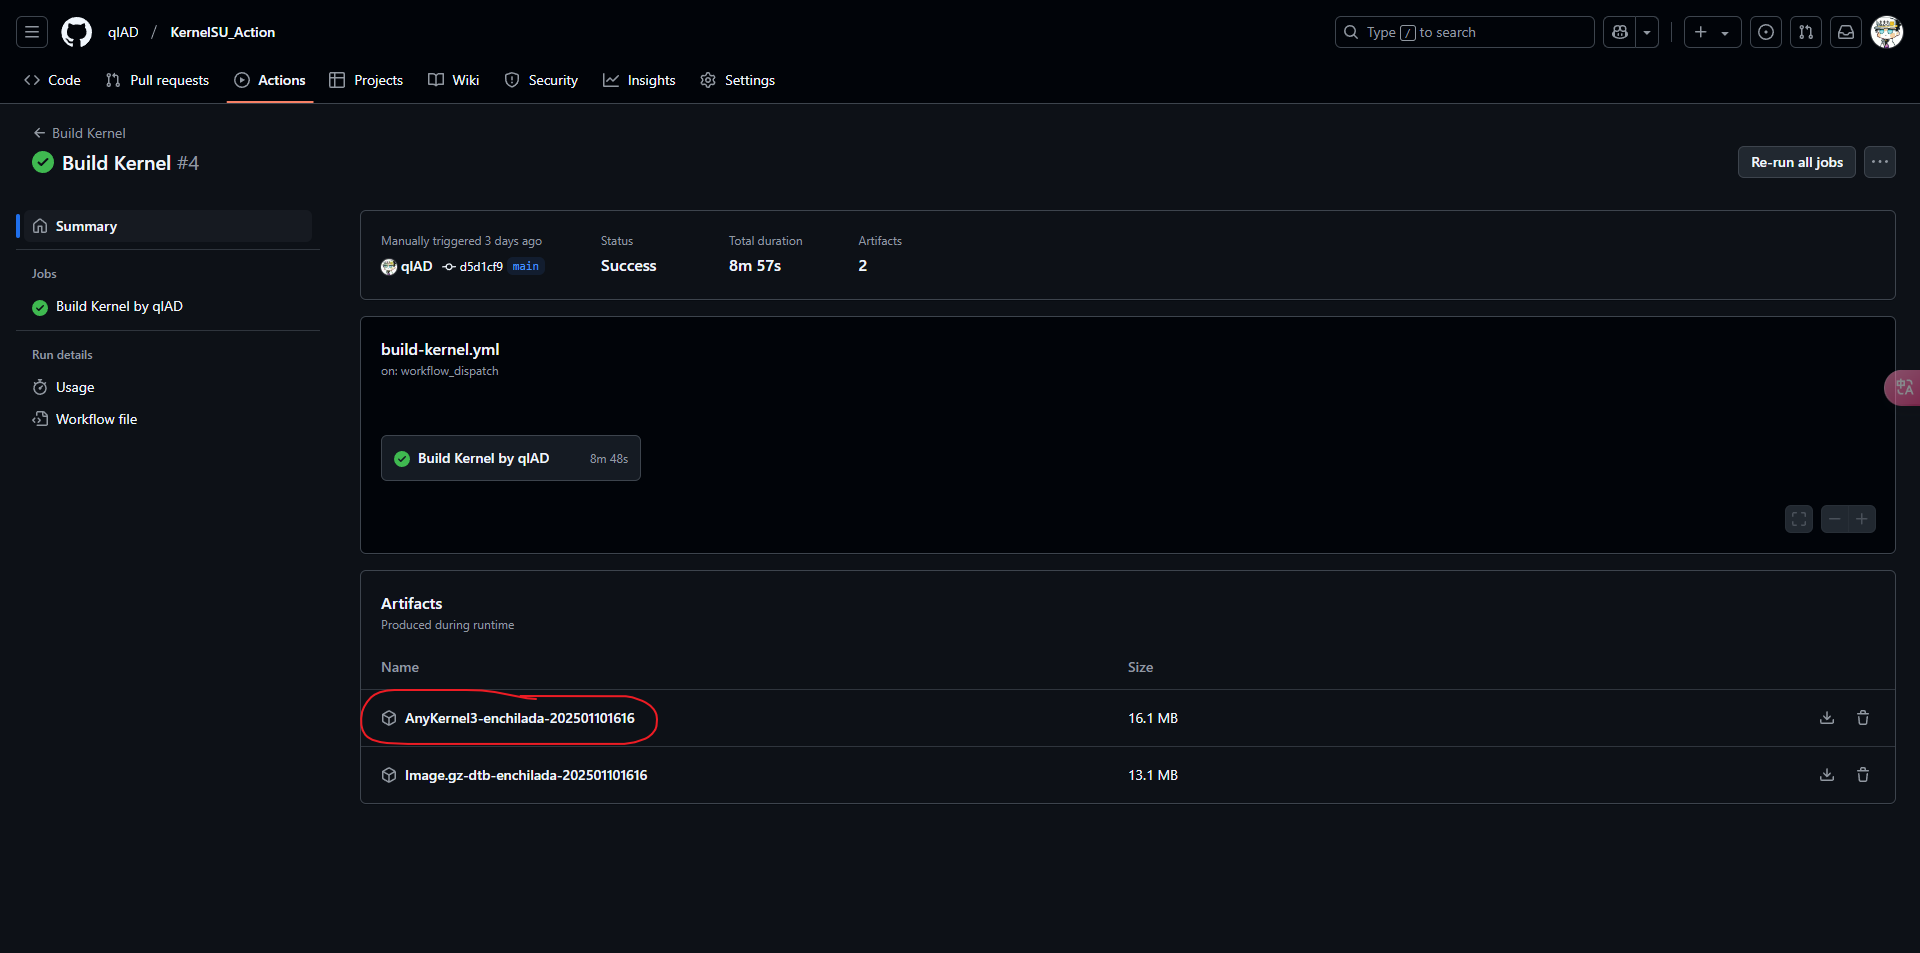Click the translate extension floating icon
This screenshot has height=953, width=1920.
click(1903, 387)
